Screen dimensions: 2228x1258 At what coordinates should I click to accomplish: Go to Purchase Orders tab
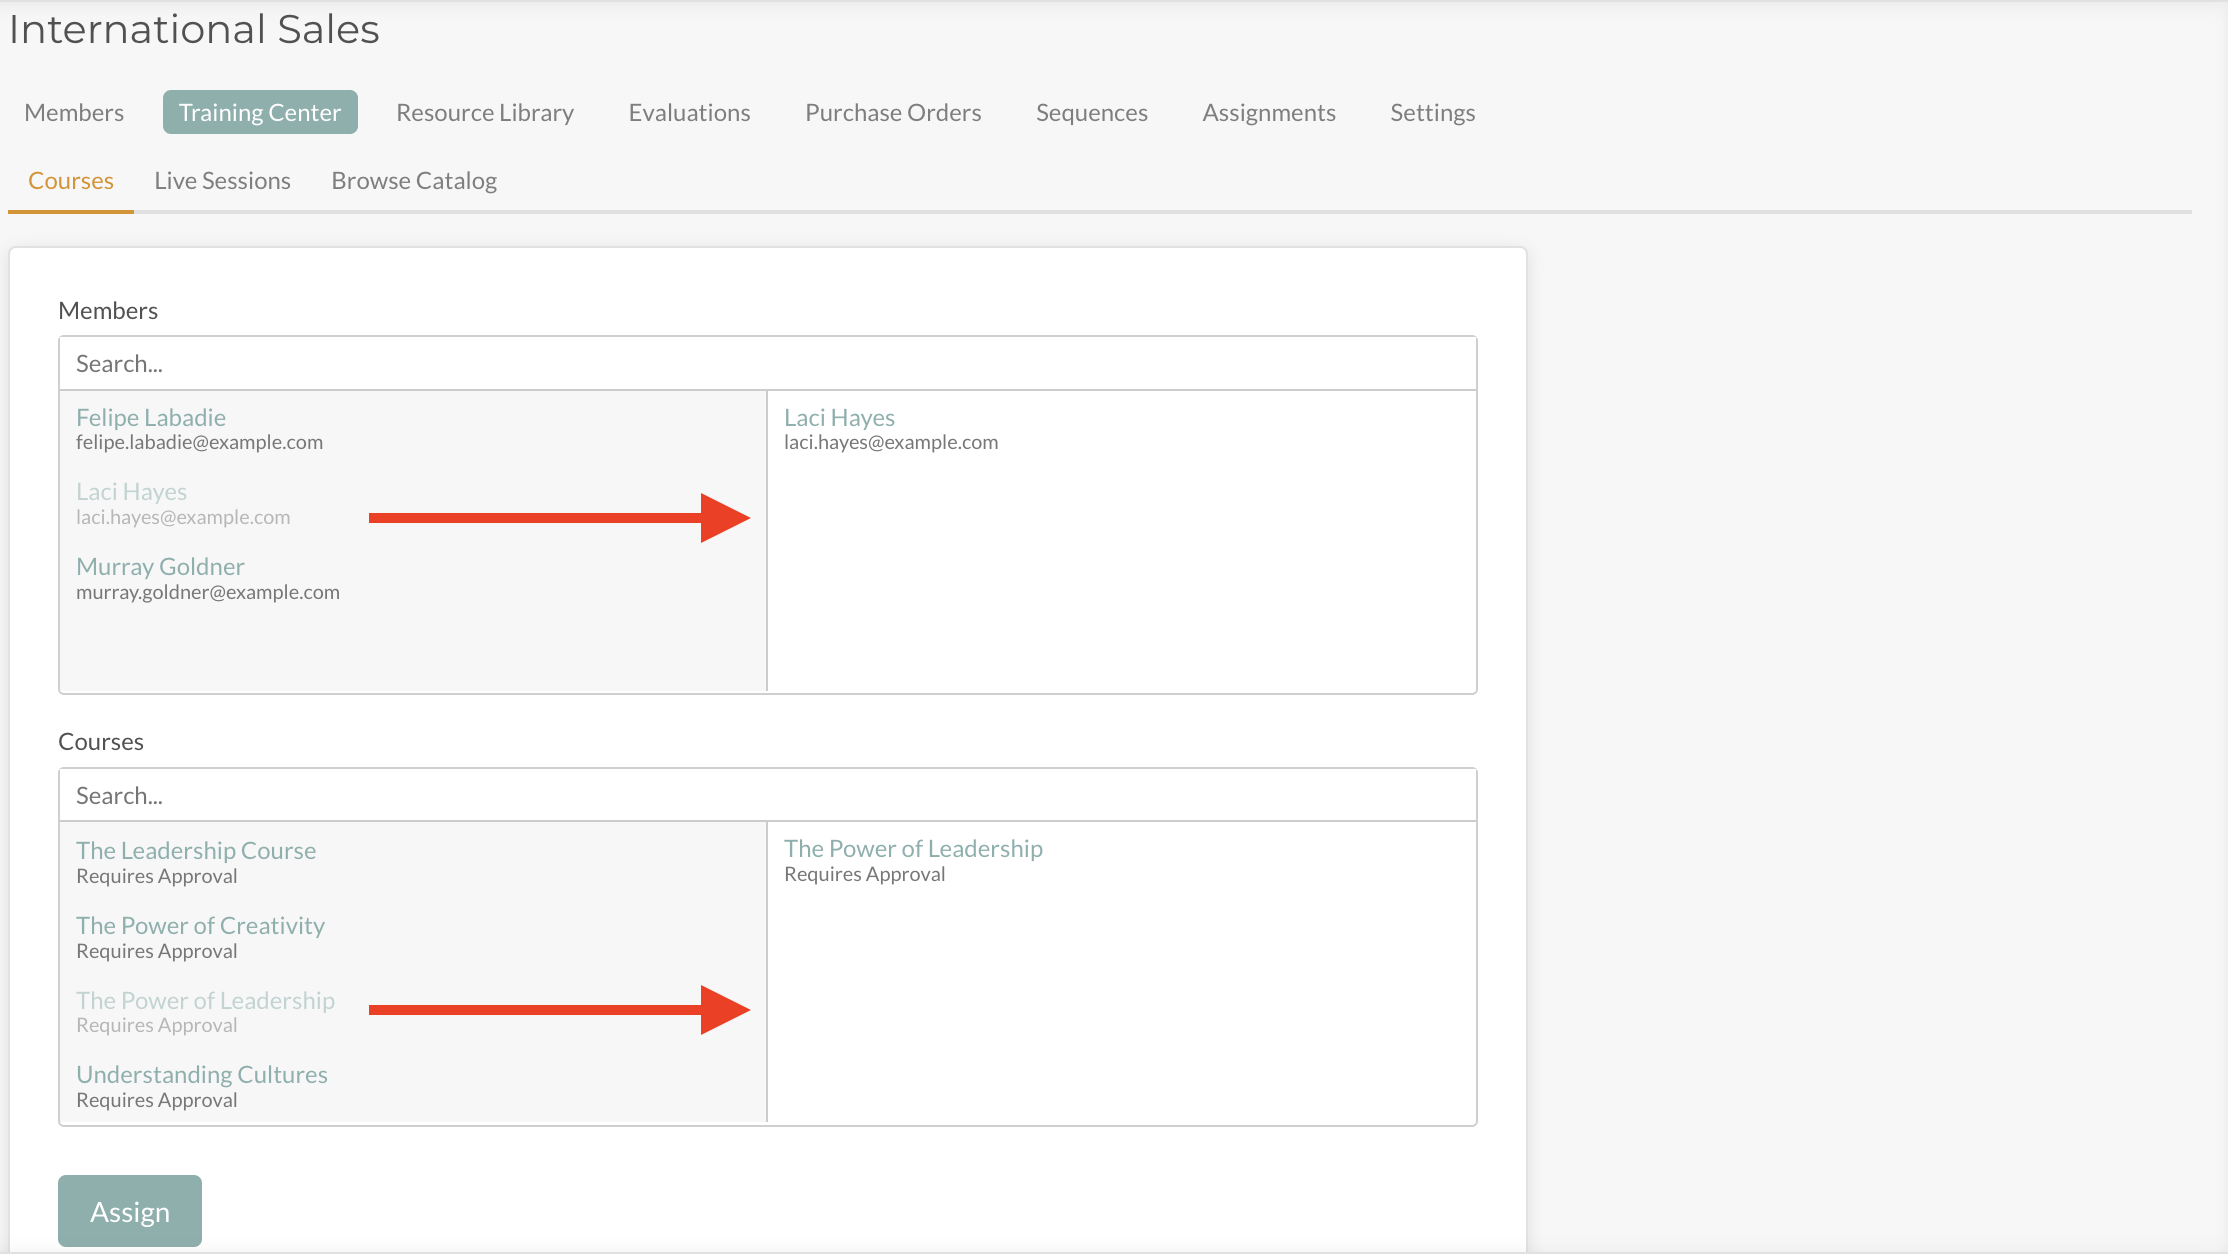[893, 113]
